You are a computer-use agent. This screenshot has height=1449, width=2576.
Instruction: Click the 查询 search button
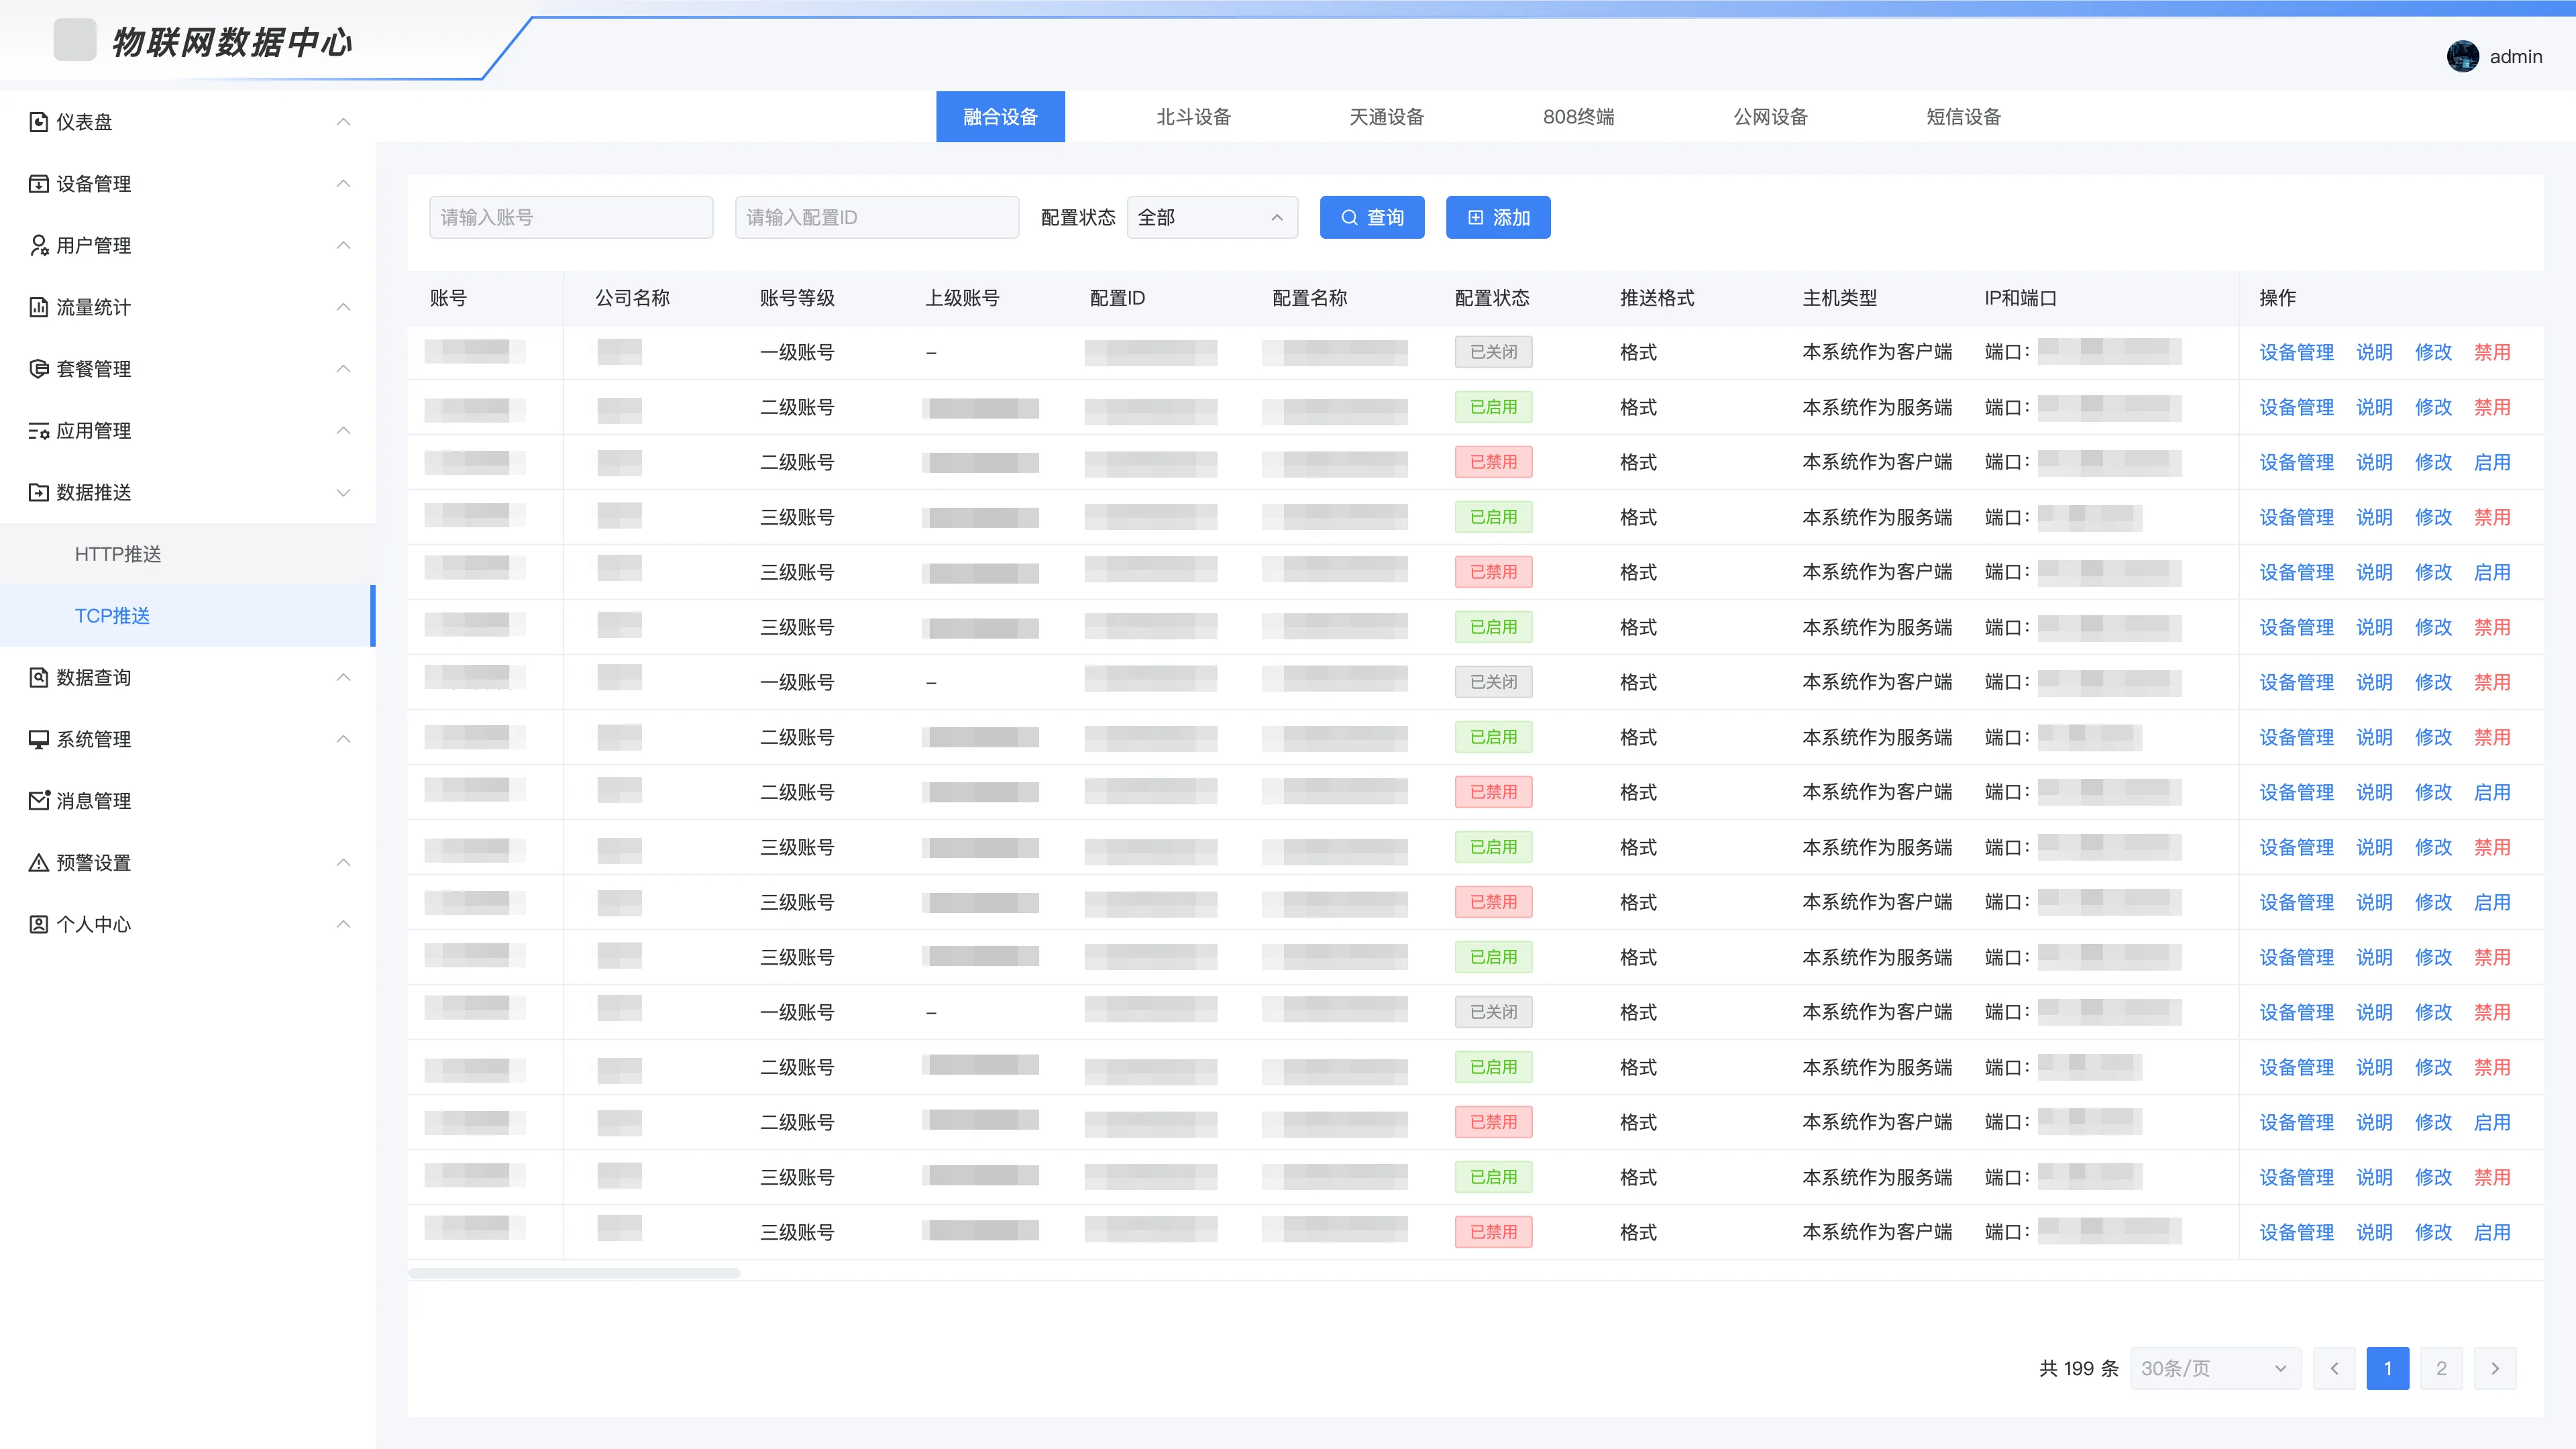coord(1372,217)
